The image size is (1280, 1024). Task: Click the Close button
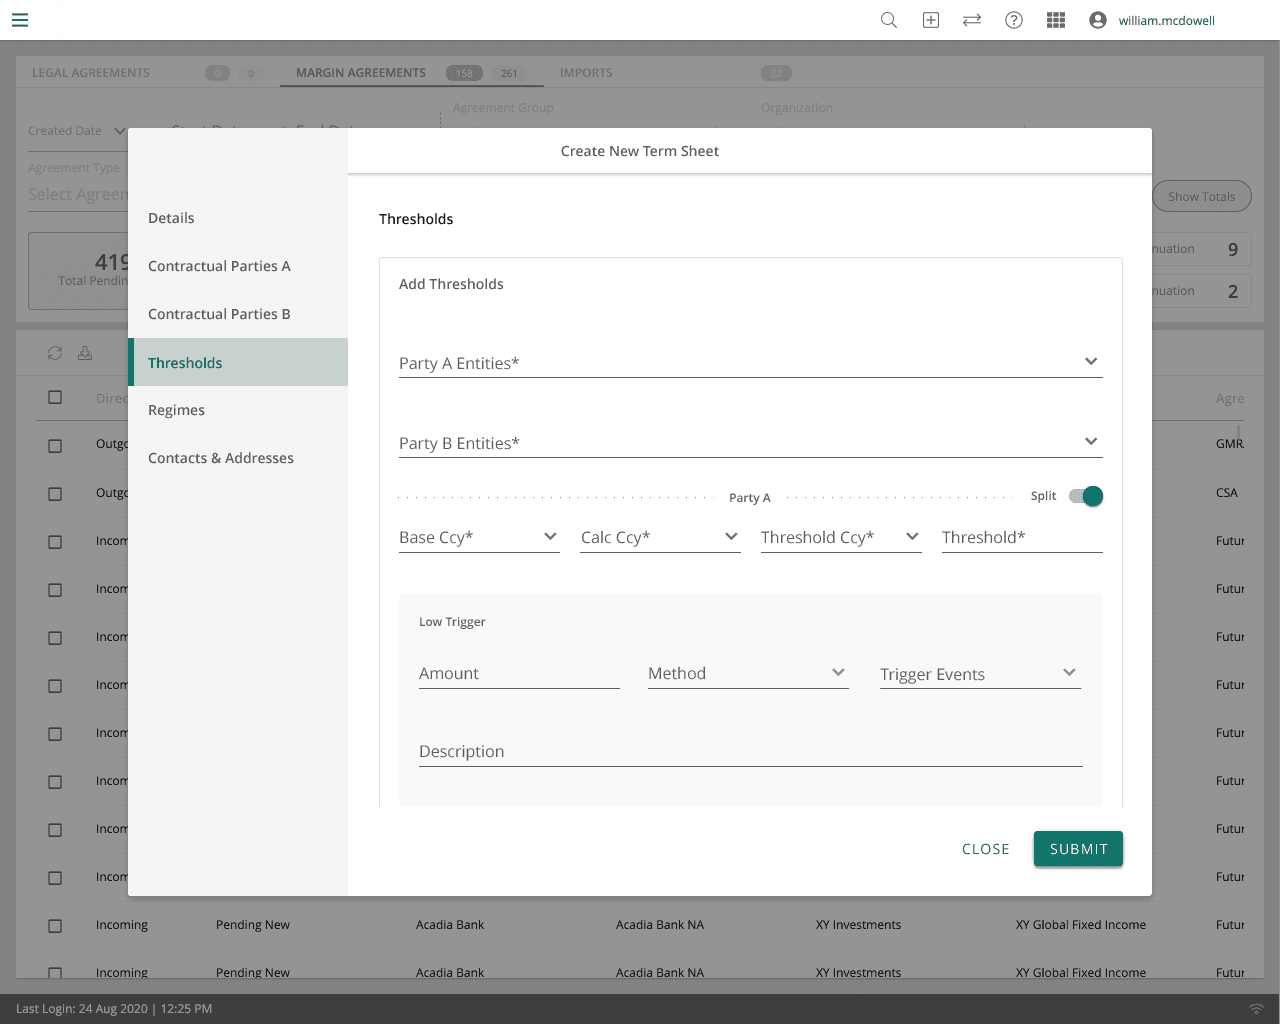click(x=985, y=849)
